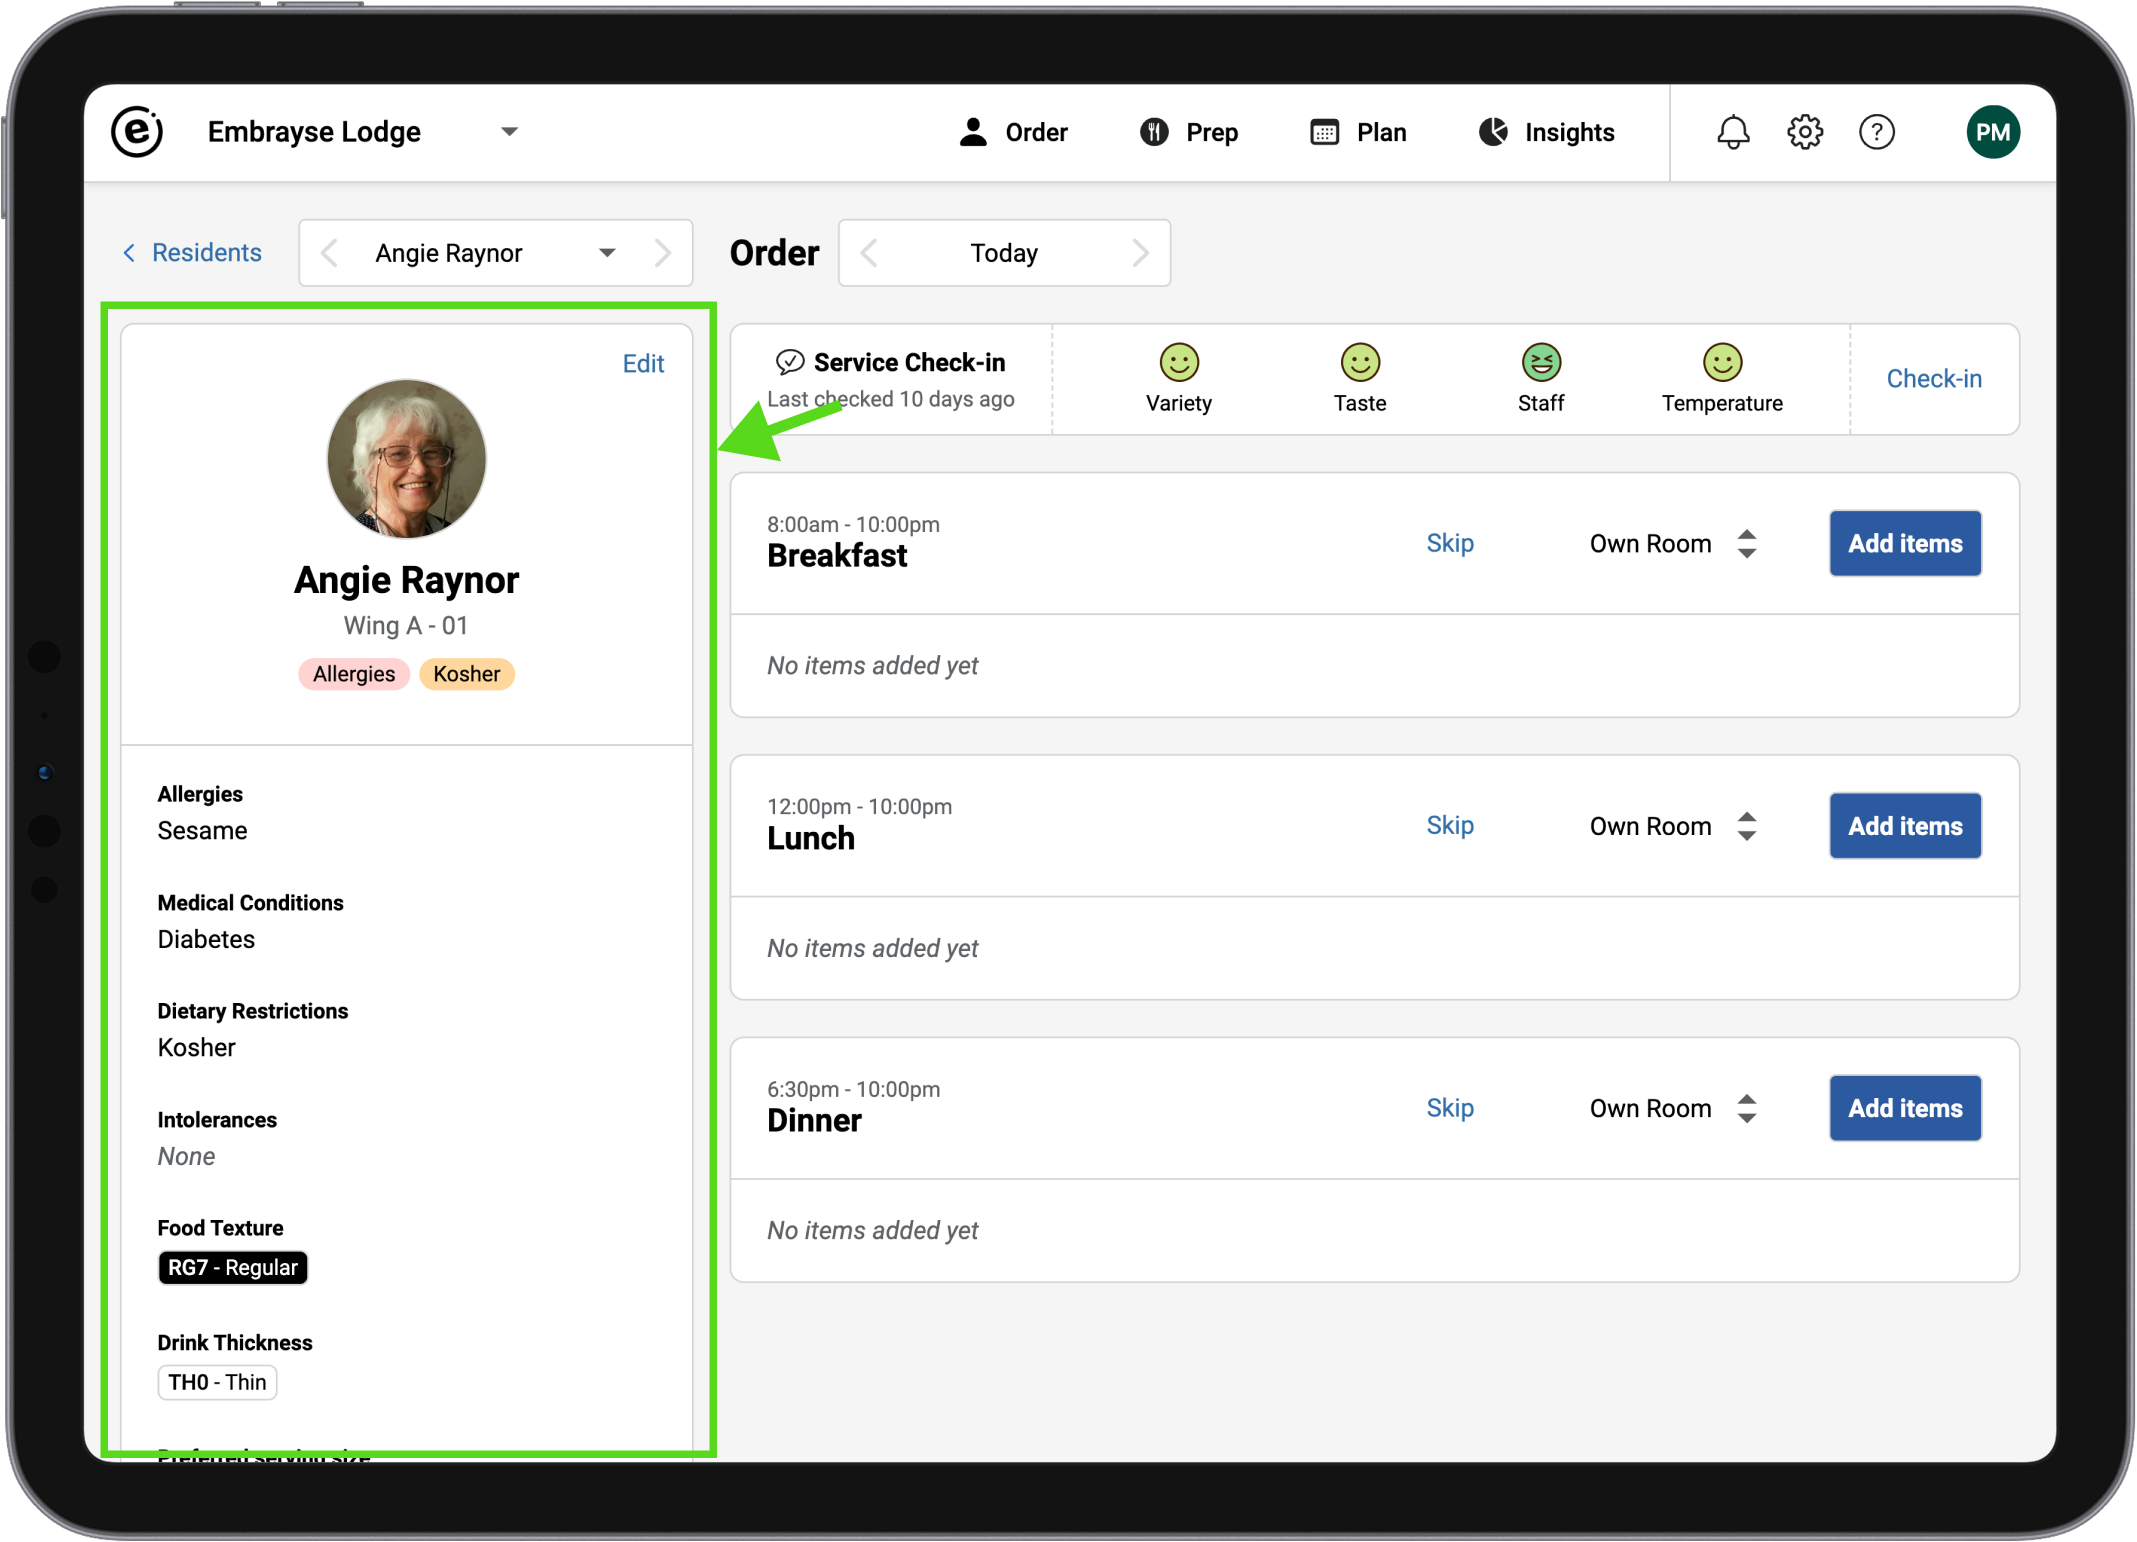
Task: Advance to next day arrow
Action: [1140, 253]
